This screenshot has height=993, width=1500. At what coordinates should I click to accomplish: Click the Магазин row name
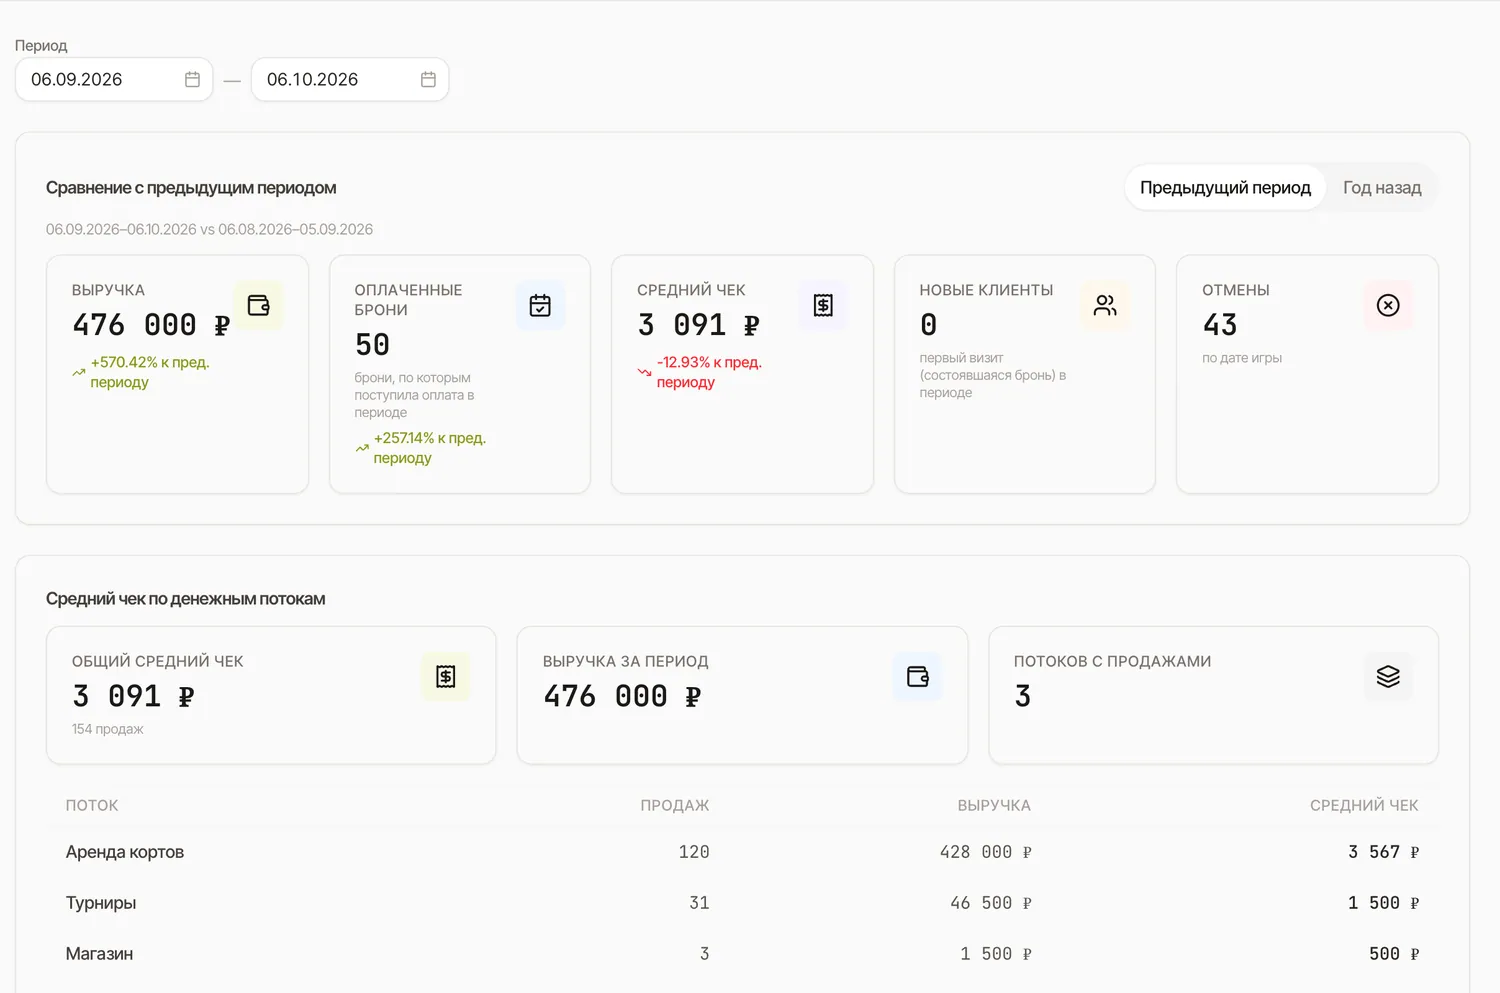(x=99, y=954)
